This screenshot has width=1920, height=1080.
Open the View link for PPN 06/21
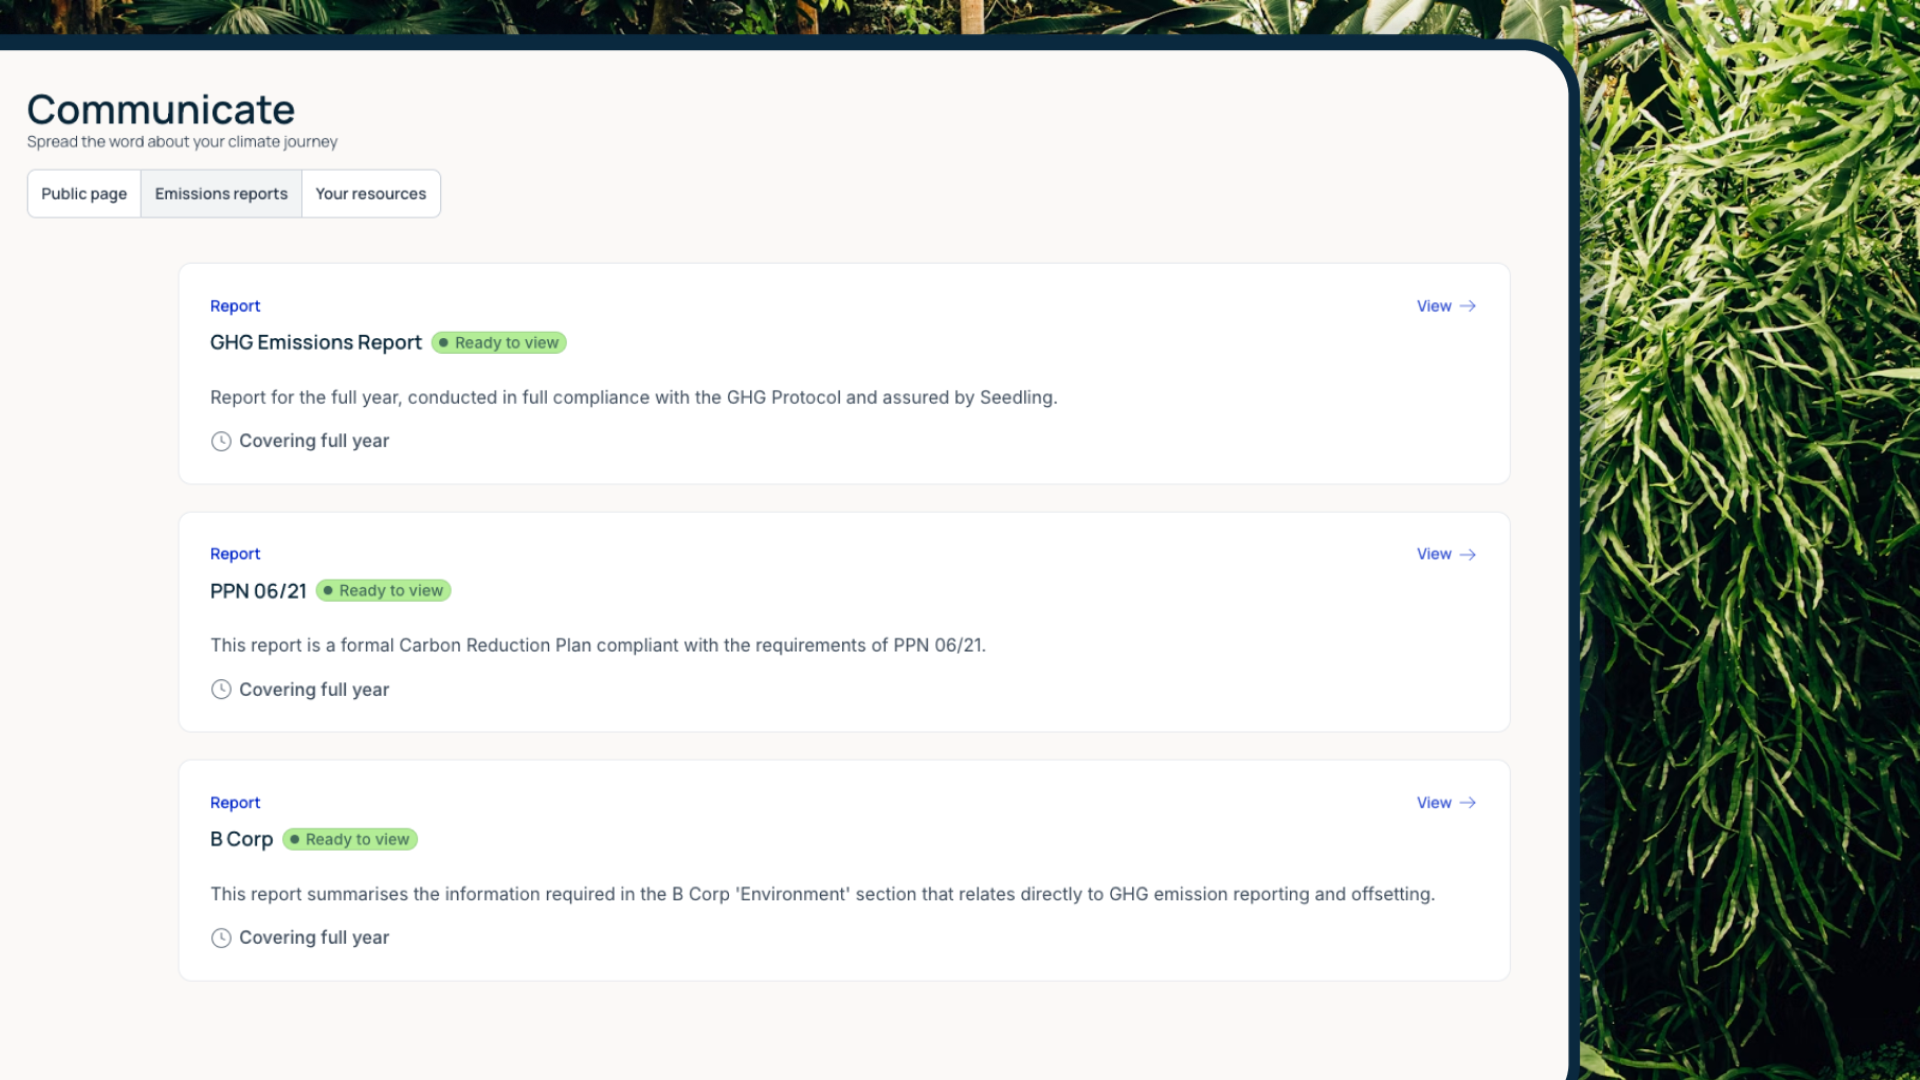click(x=1434, y=554)
